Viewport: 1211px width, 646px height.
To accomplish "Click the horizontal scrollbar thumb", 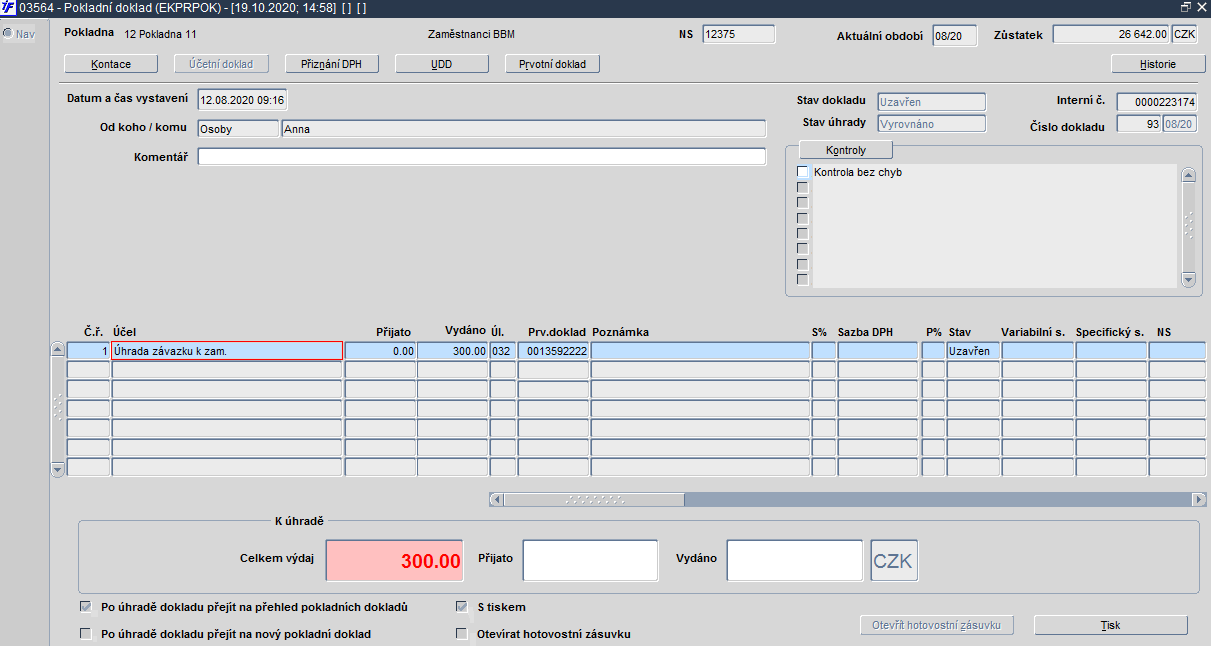I will point(595,499).
